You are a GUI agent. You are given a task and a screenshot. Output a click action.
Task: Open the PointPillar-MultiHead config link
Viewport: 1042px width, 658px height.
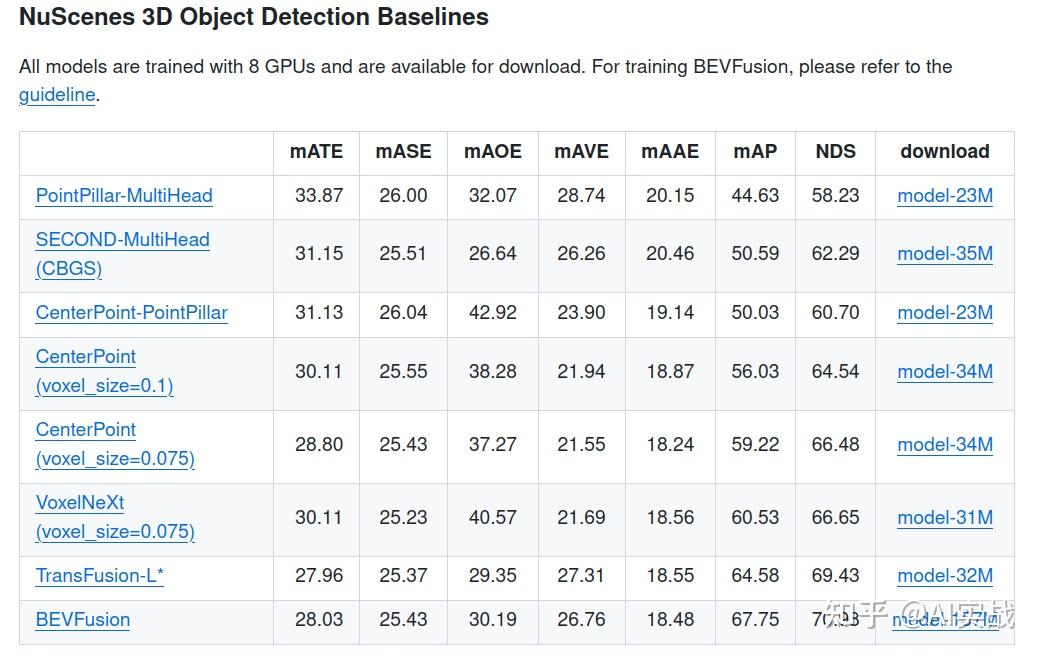pyautogui.click(x=124, y=196)
